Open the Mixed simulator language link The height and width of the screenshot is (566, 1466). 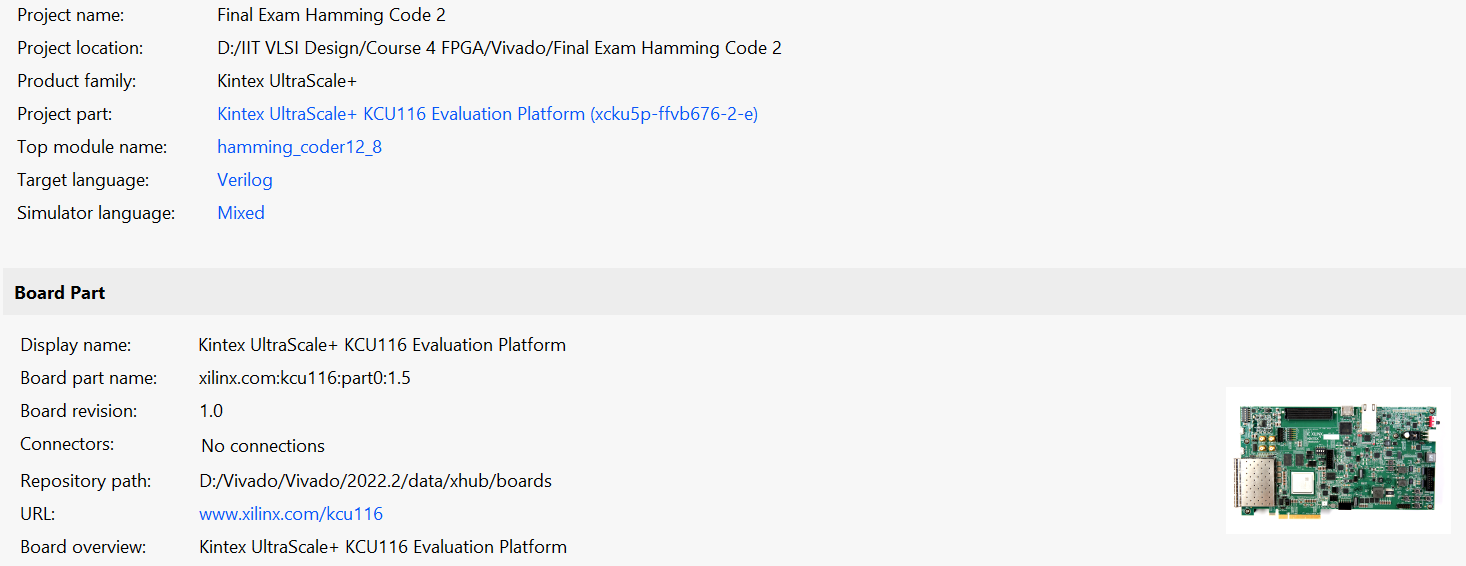pos(241,213)
